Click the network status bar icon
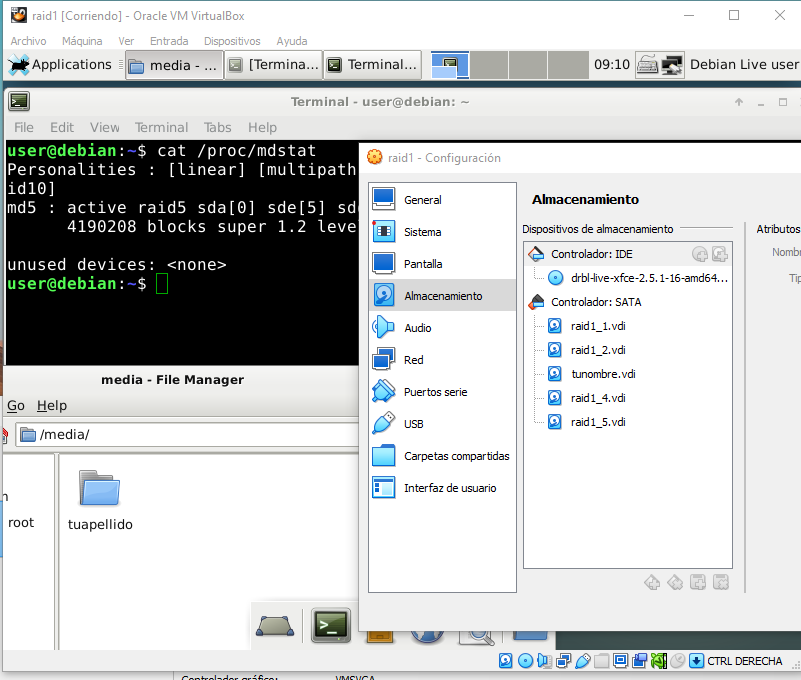801x680 pixels. pos(563,661)
